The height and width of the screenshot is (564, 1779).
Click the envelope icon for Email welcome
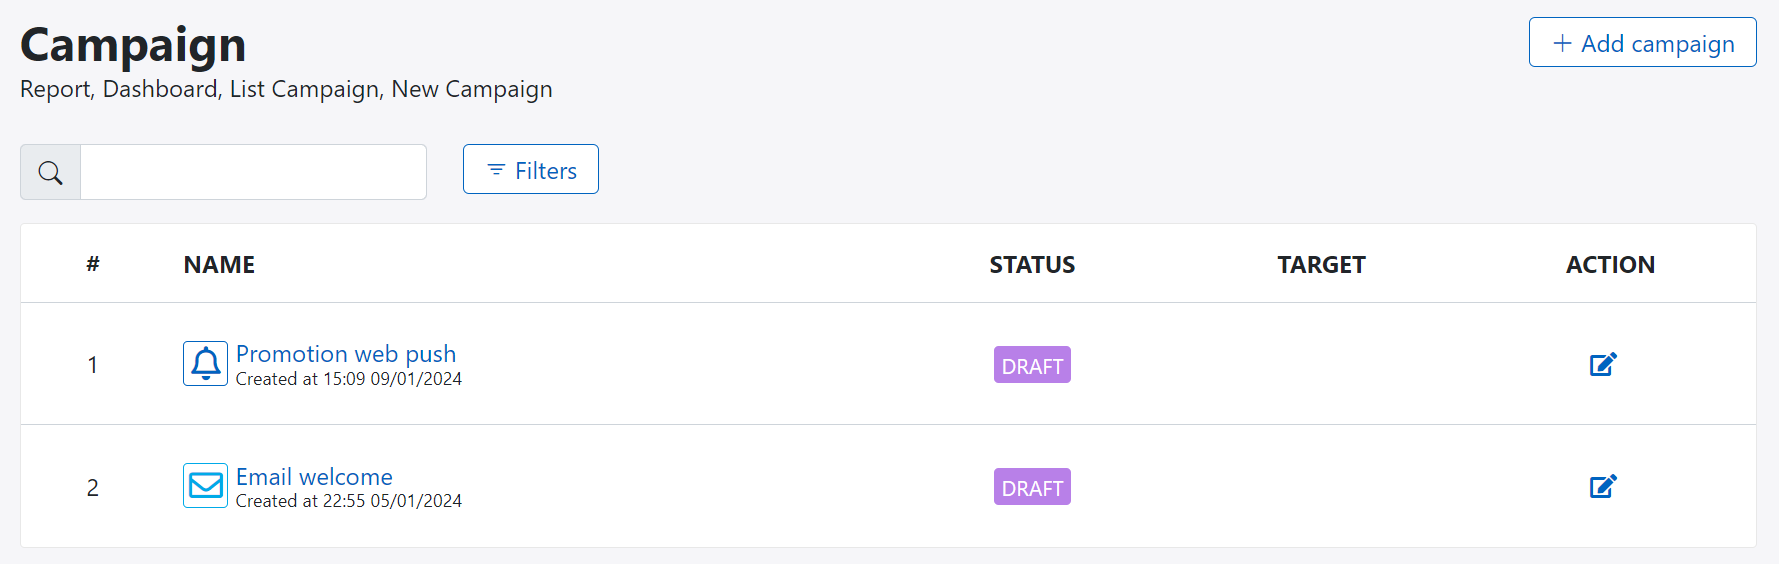pyautogui.click(x=205, y=486)
